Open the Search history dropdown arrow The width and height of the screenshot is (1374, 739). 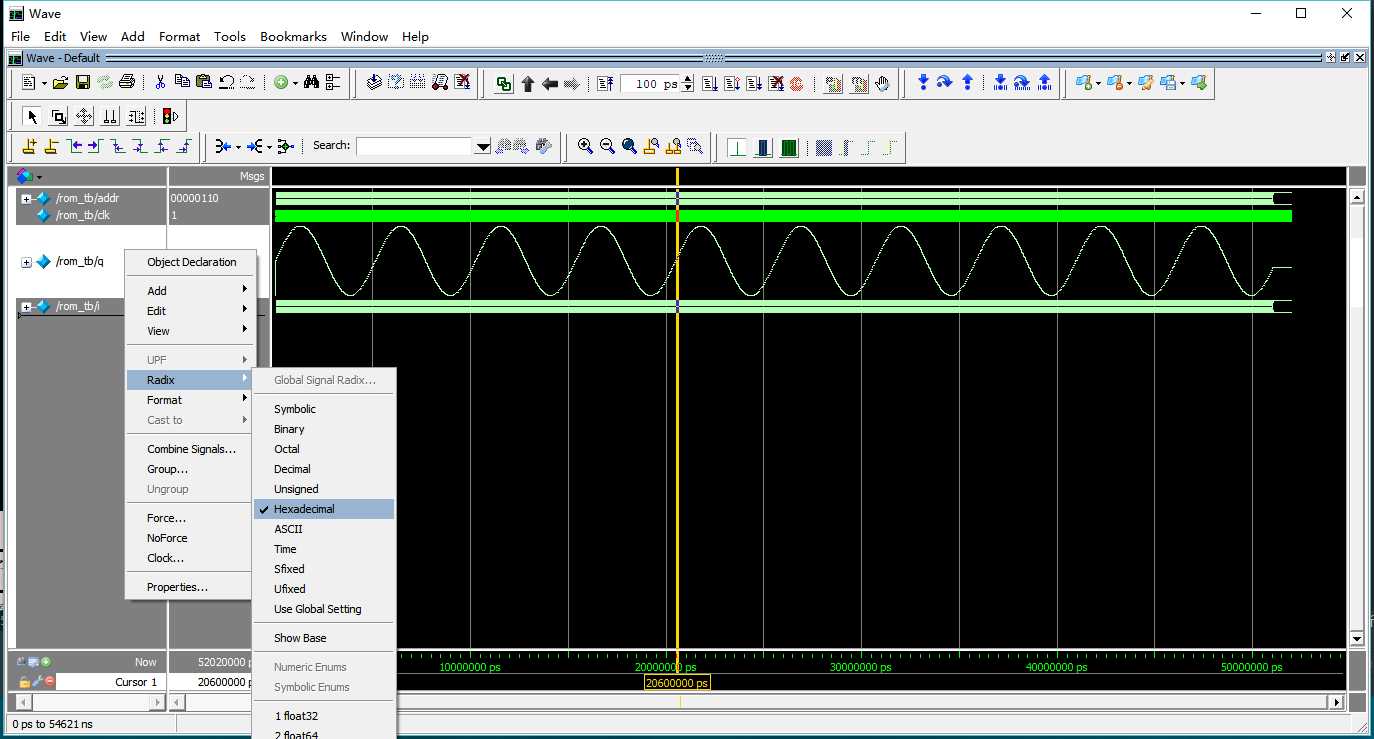coord(483,147)
